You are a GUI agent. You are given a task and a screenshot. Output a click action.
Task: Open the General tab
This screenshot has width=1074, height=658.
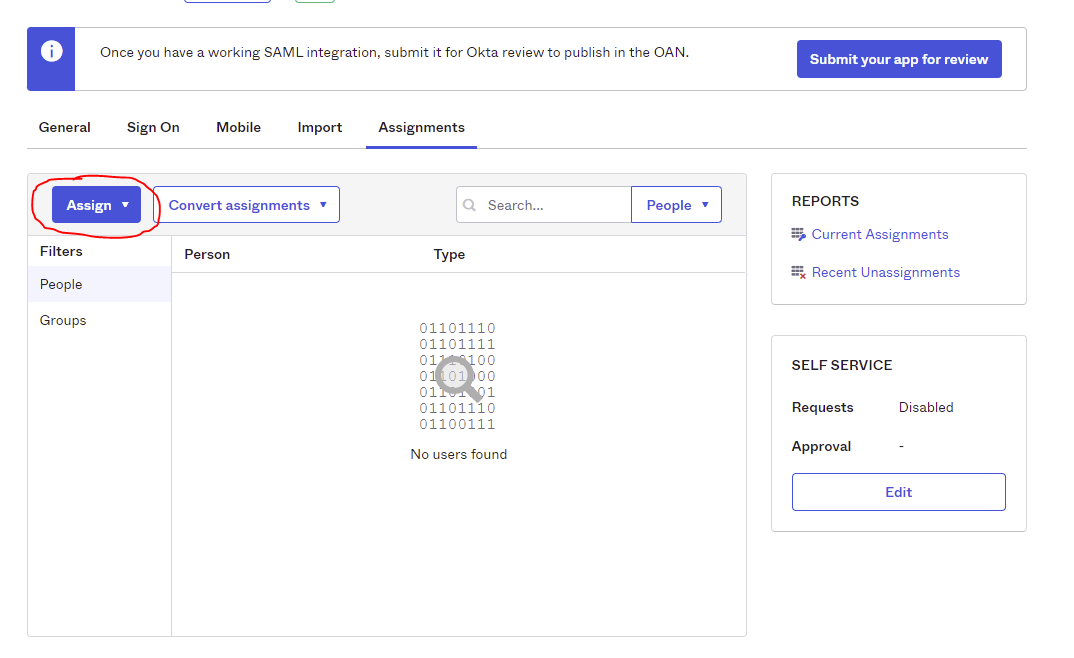[64, 127]
